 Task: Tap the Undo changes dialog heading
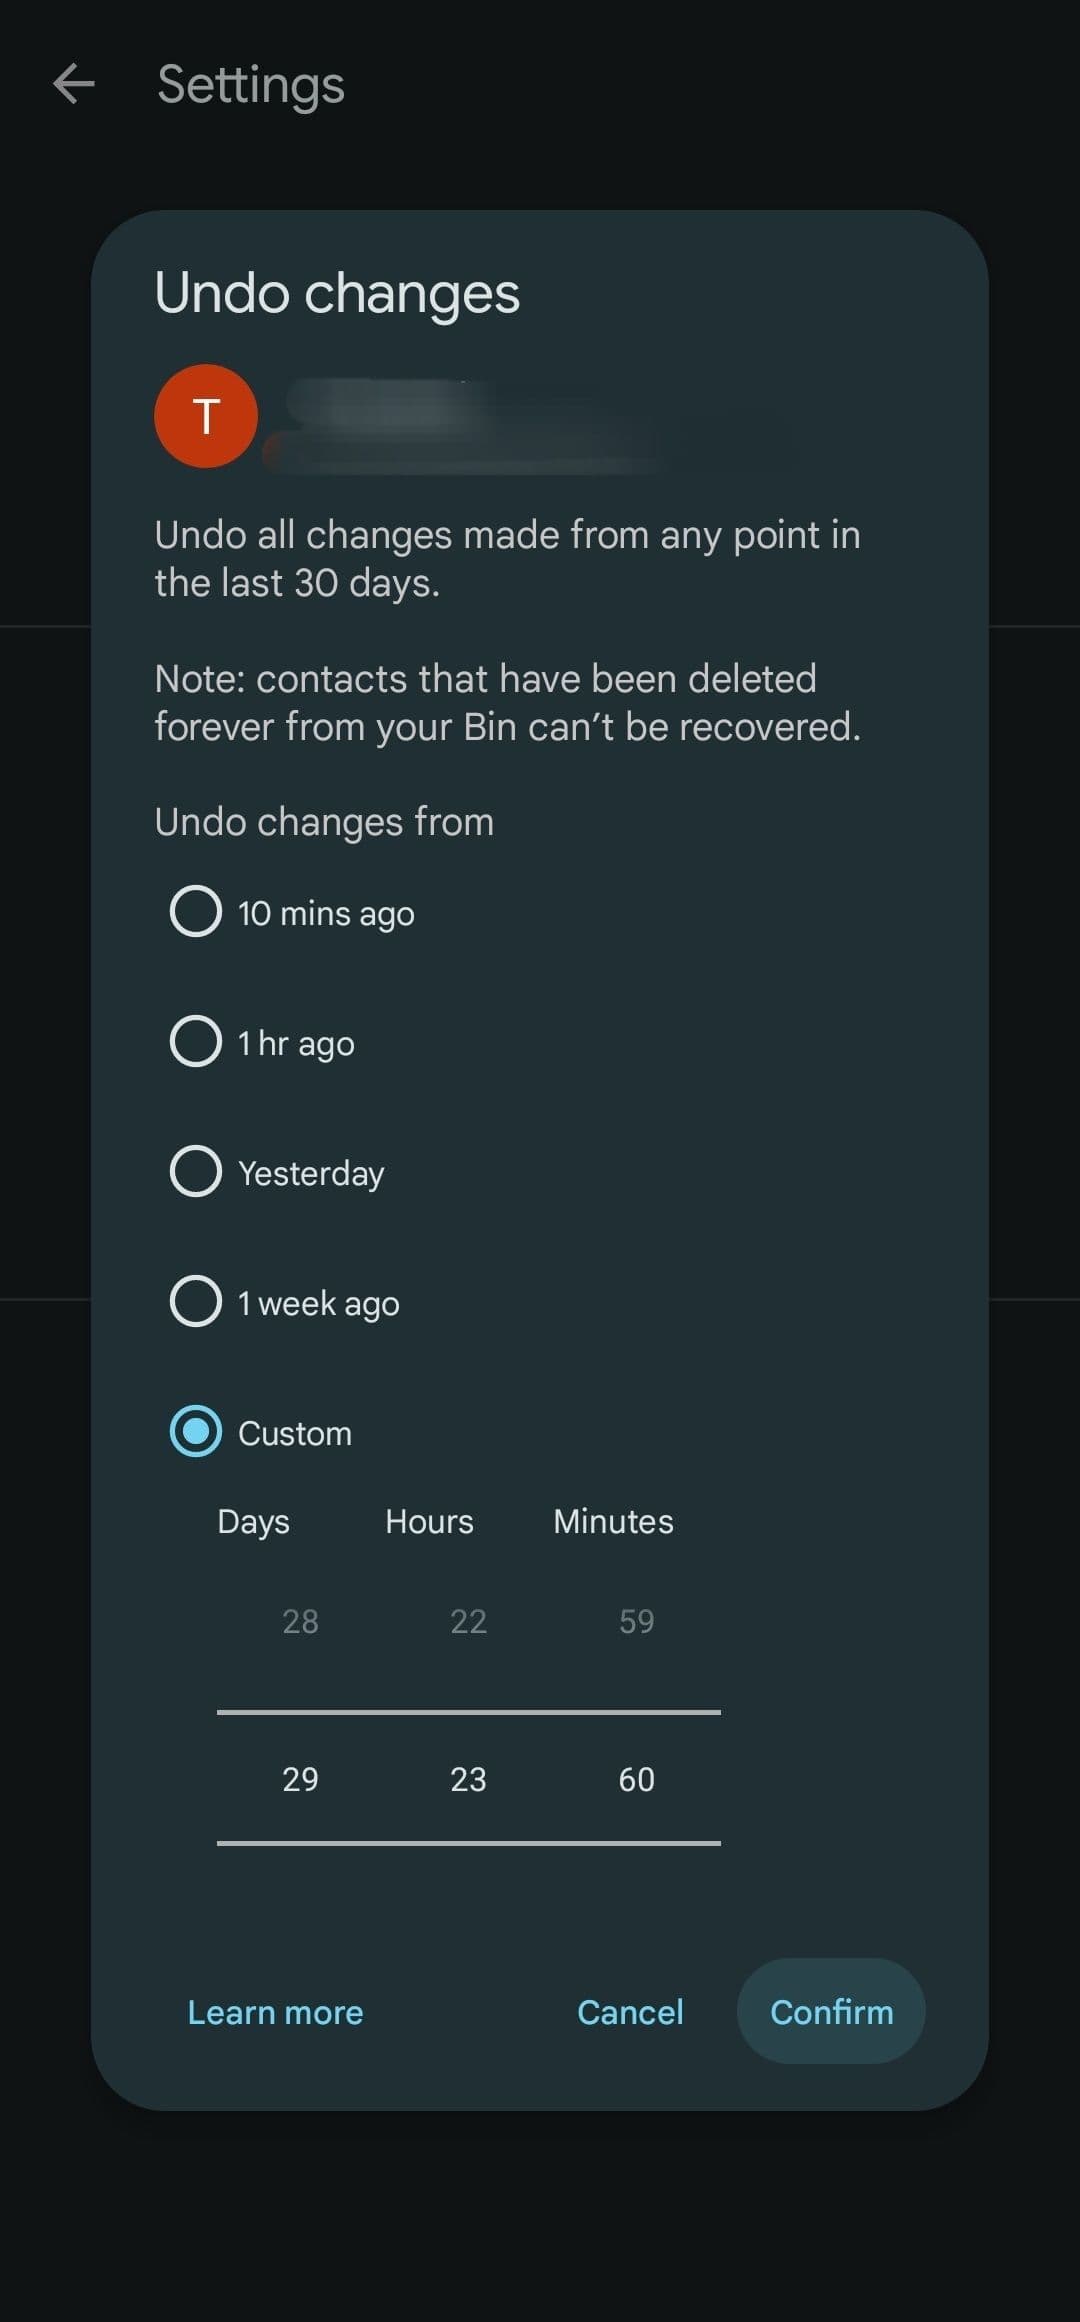click(x=337, y=293)
